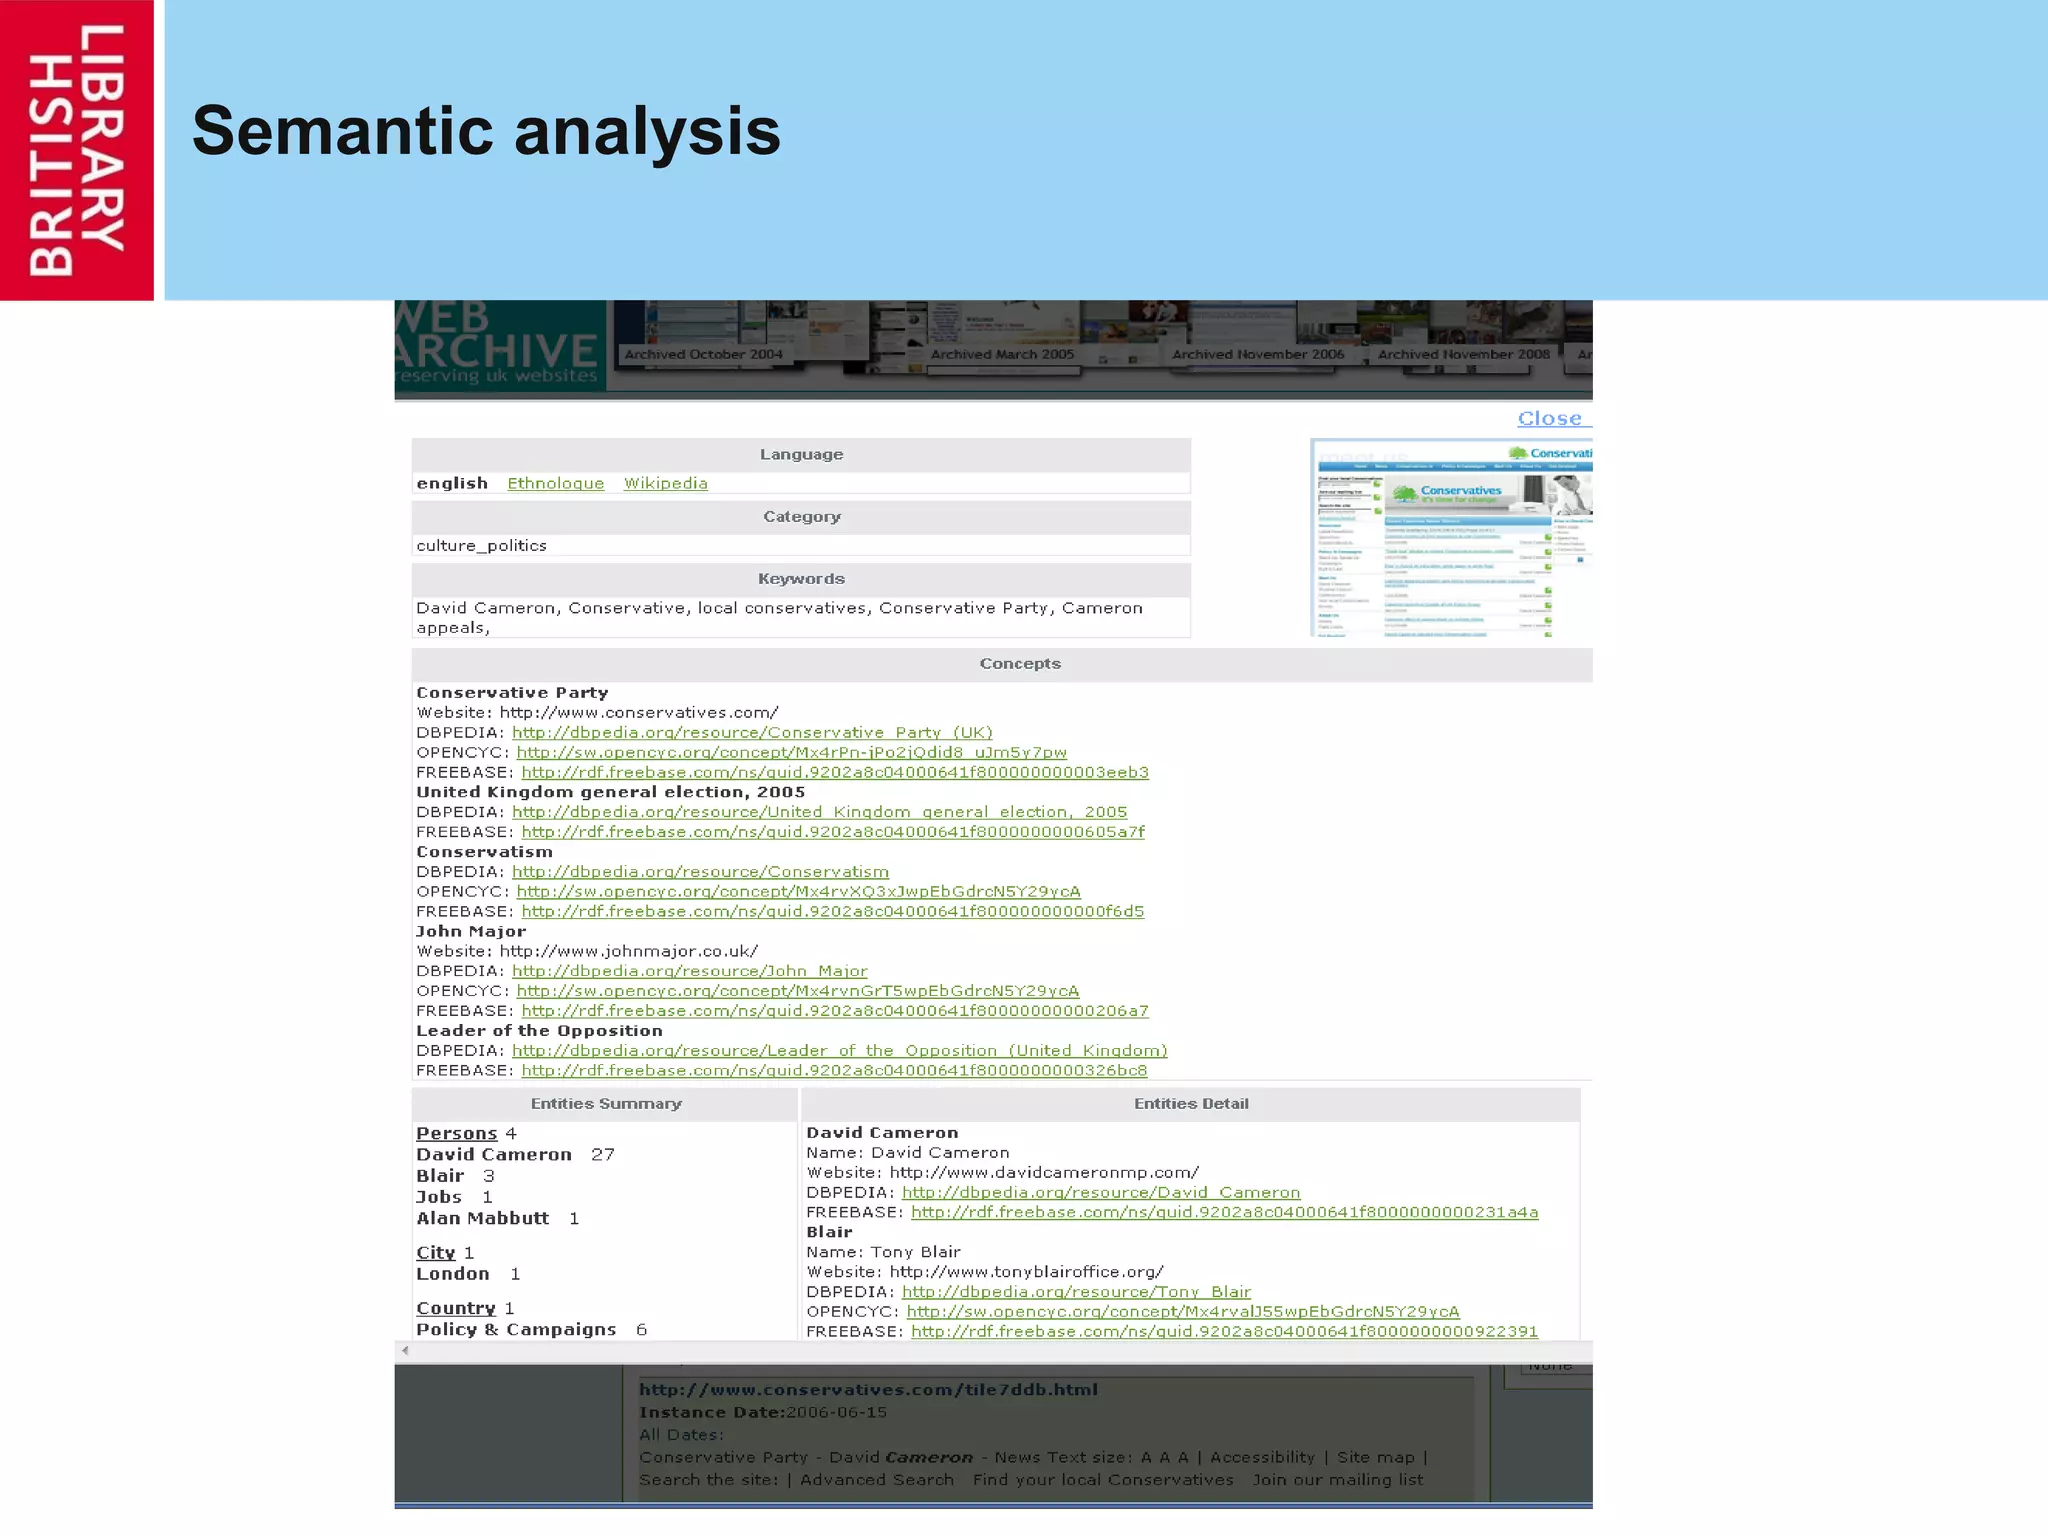2048x1536 pixels.
Task: Open Freebase link ending 3eeb3
Action: [835, 772]
